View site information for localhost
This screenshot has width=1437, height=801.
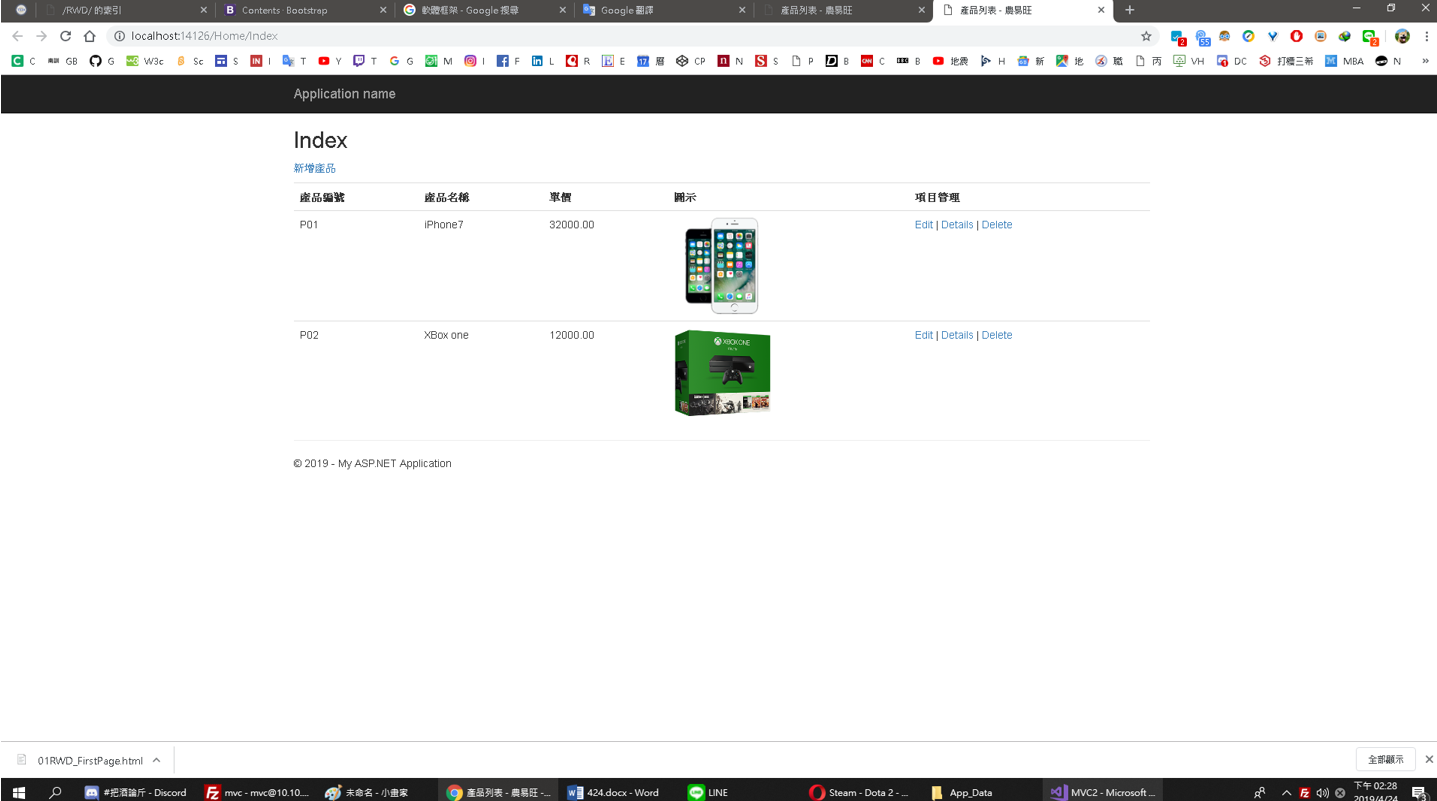(119, 36)
